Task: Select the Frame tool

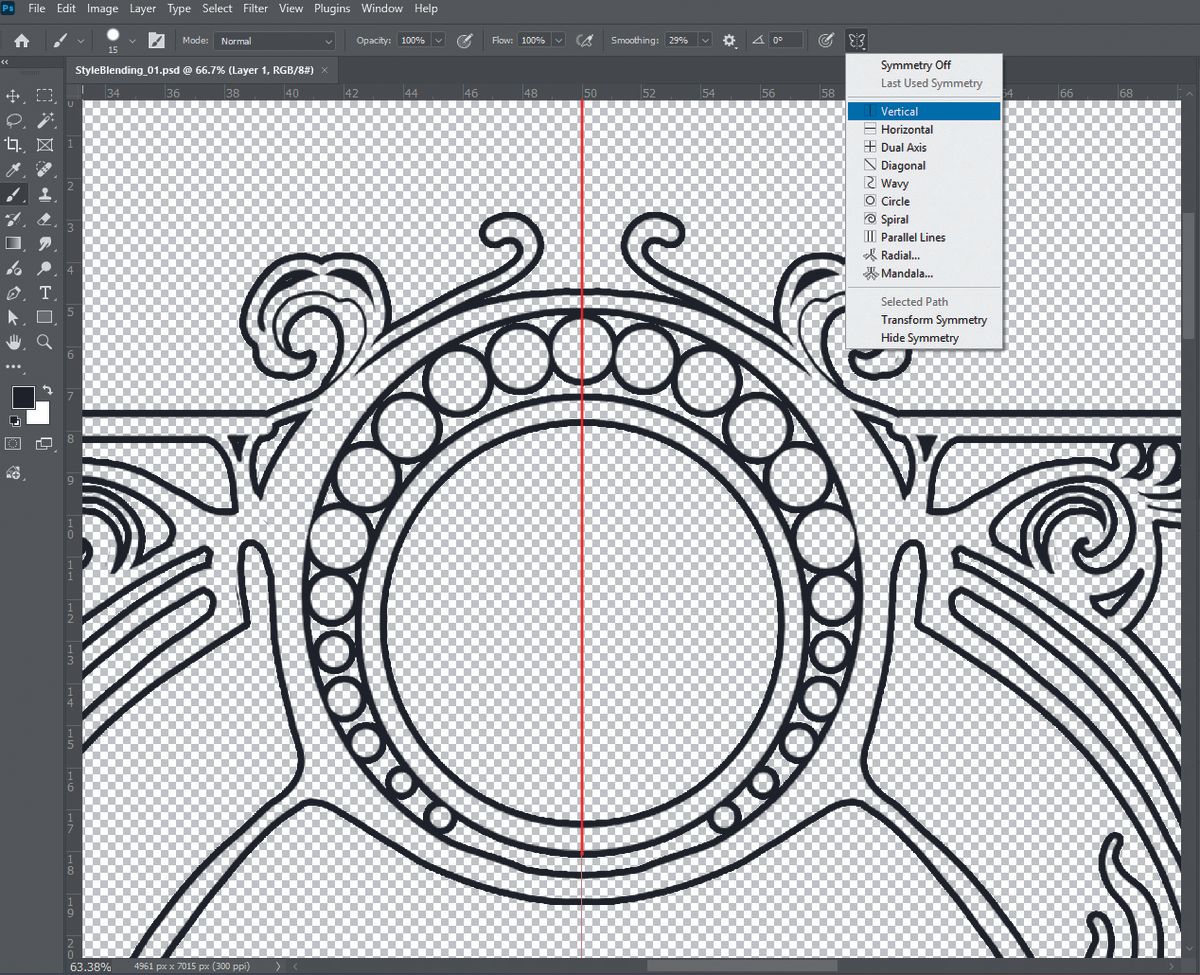Action: (x=45, y=145)
